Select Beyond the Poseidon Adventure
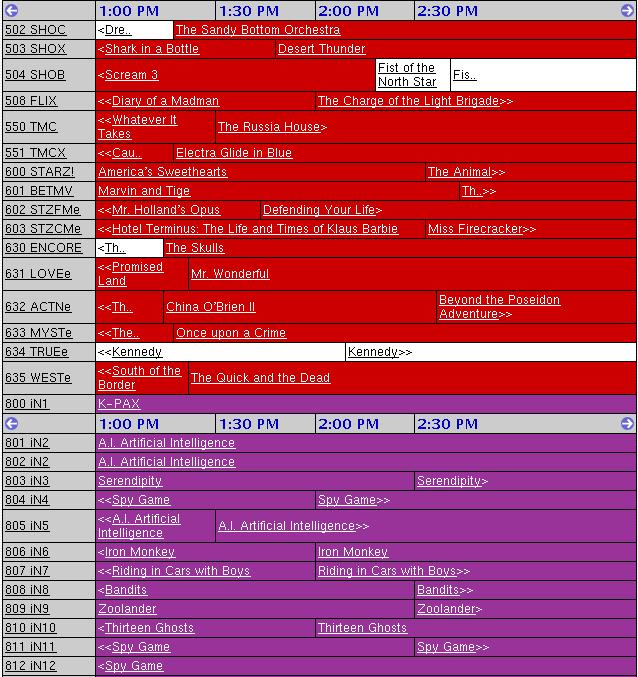The height and width of the screenshot is (677, 638). [499, 307]
